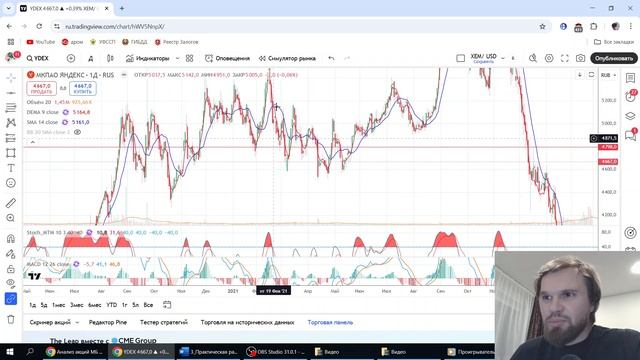Open the Тестер стратегий tab
The image size is (640, 360).
164,322
